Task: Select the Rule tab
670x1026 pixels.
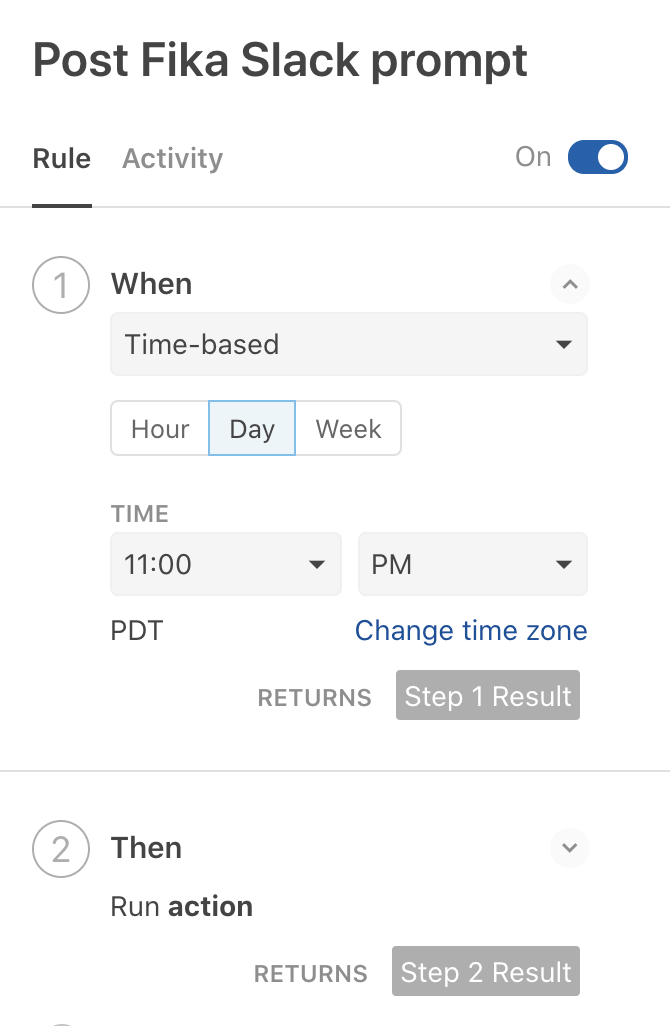Action: (62, 158)
